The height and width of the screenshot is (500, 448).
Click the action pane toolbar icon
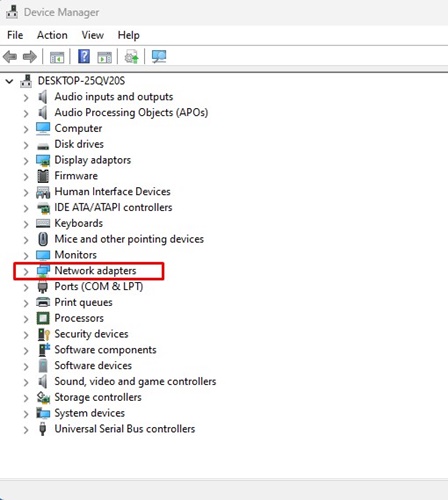click(105, 57)
